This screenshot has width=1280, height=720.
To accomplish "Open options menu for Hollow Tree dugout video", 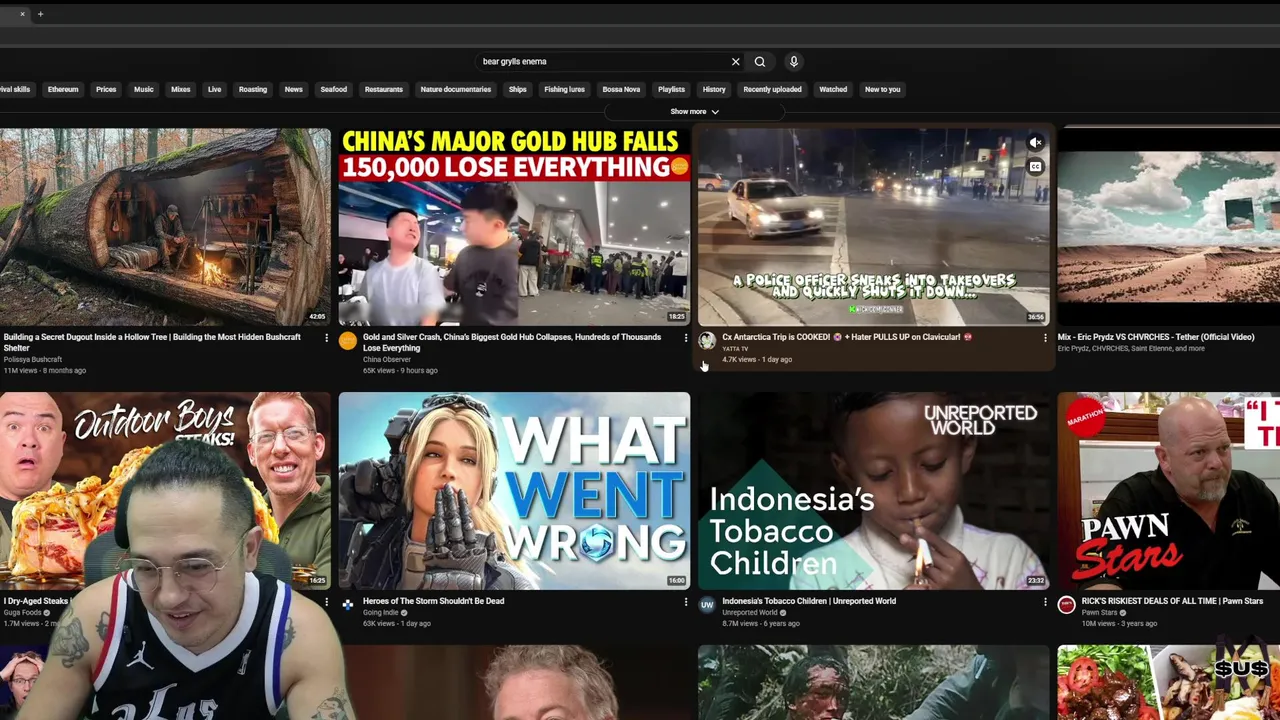I will [x=326, y=338].
